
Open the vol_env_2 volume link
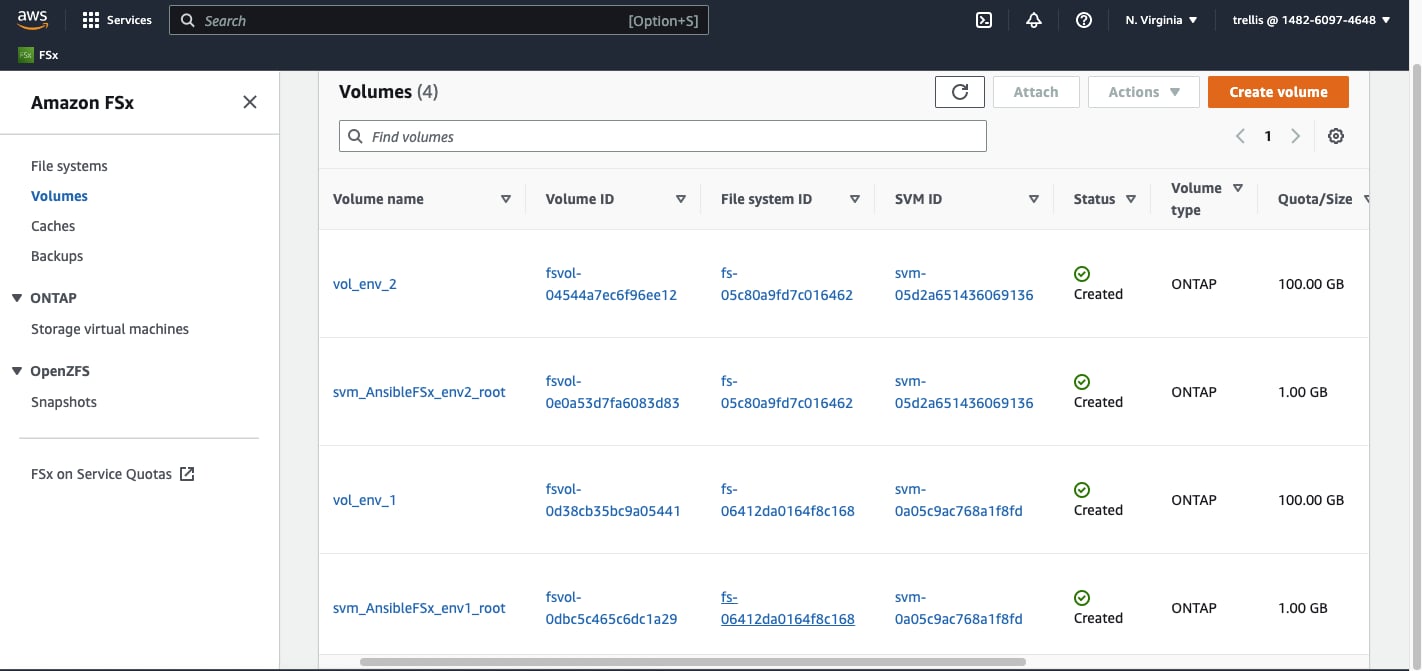(365, 284)
